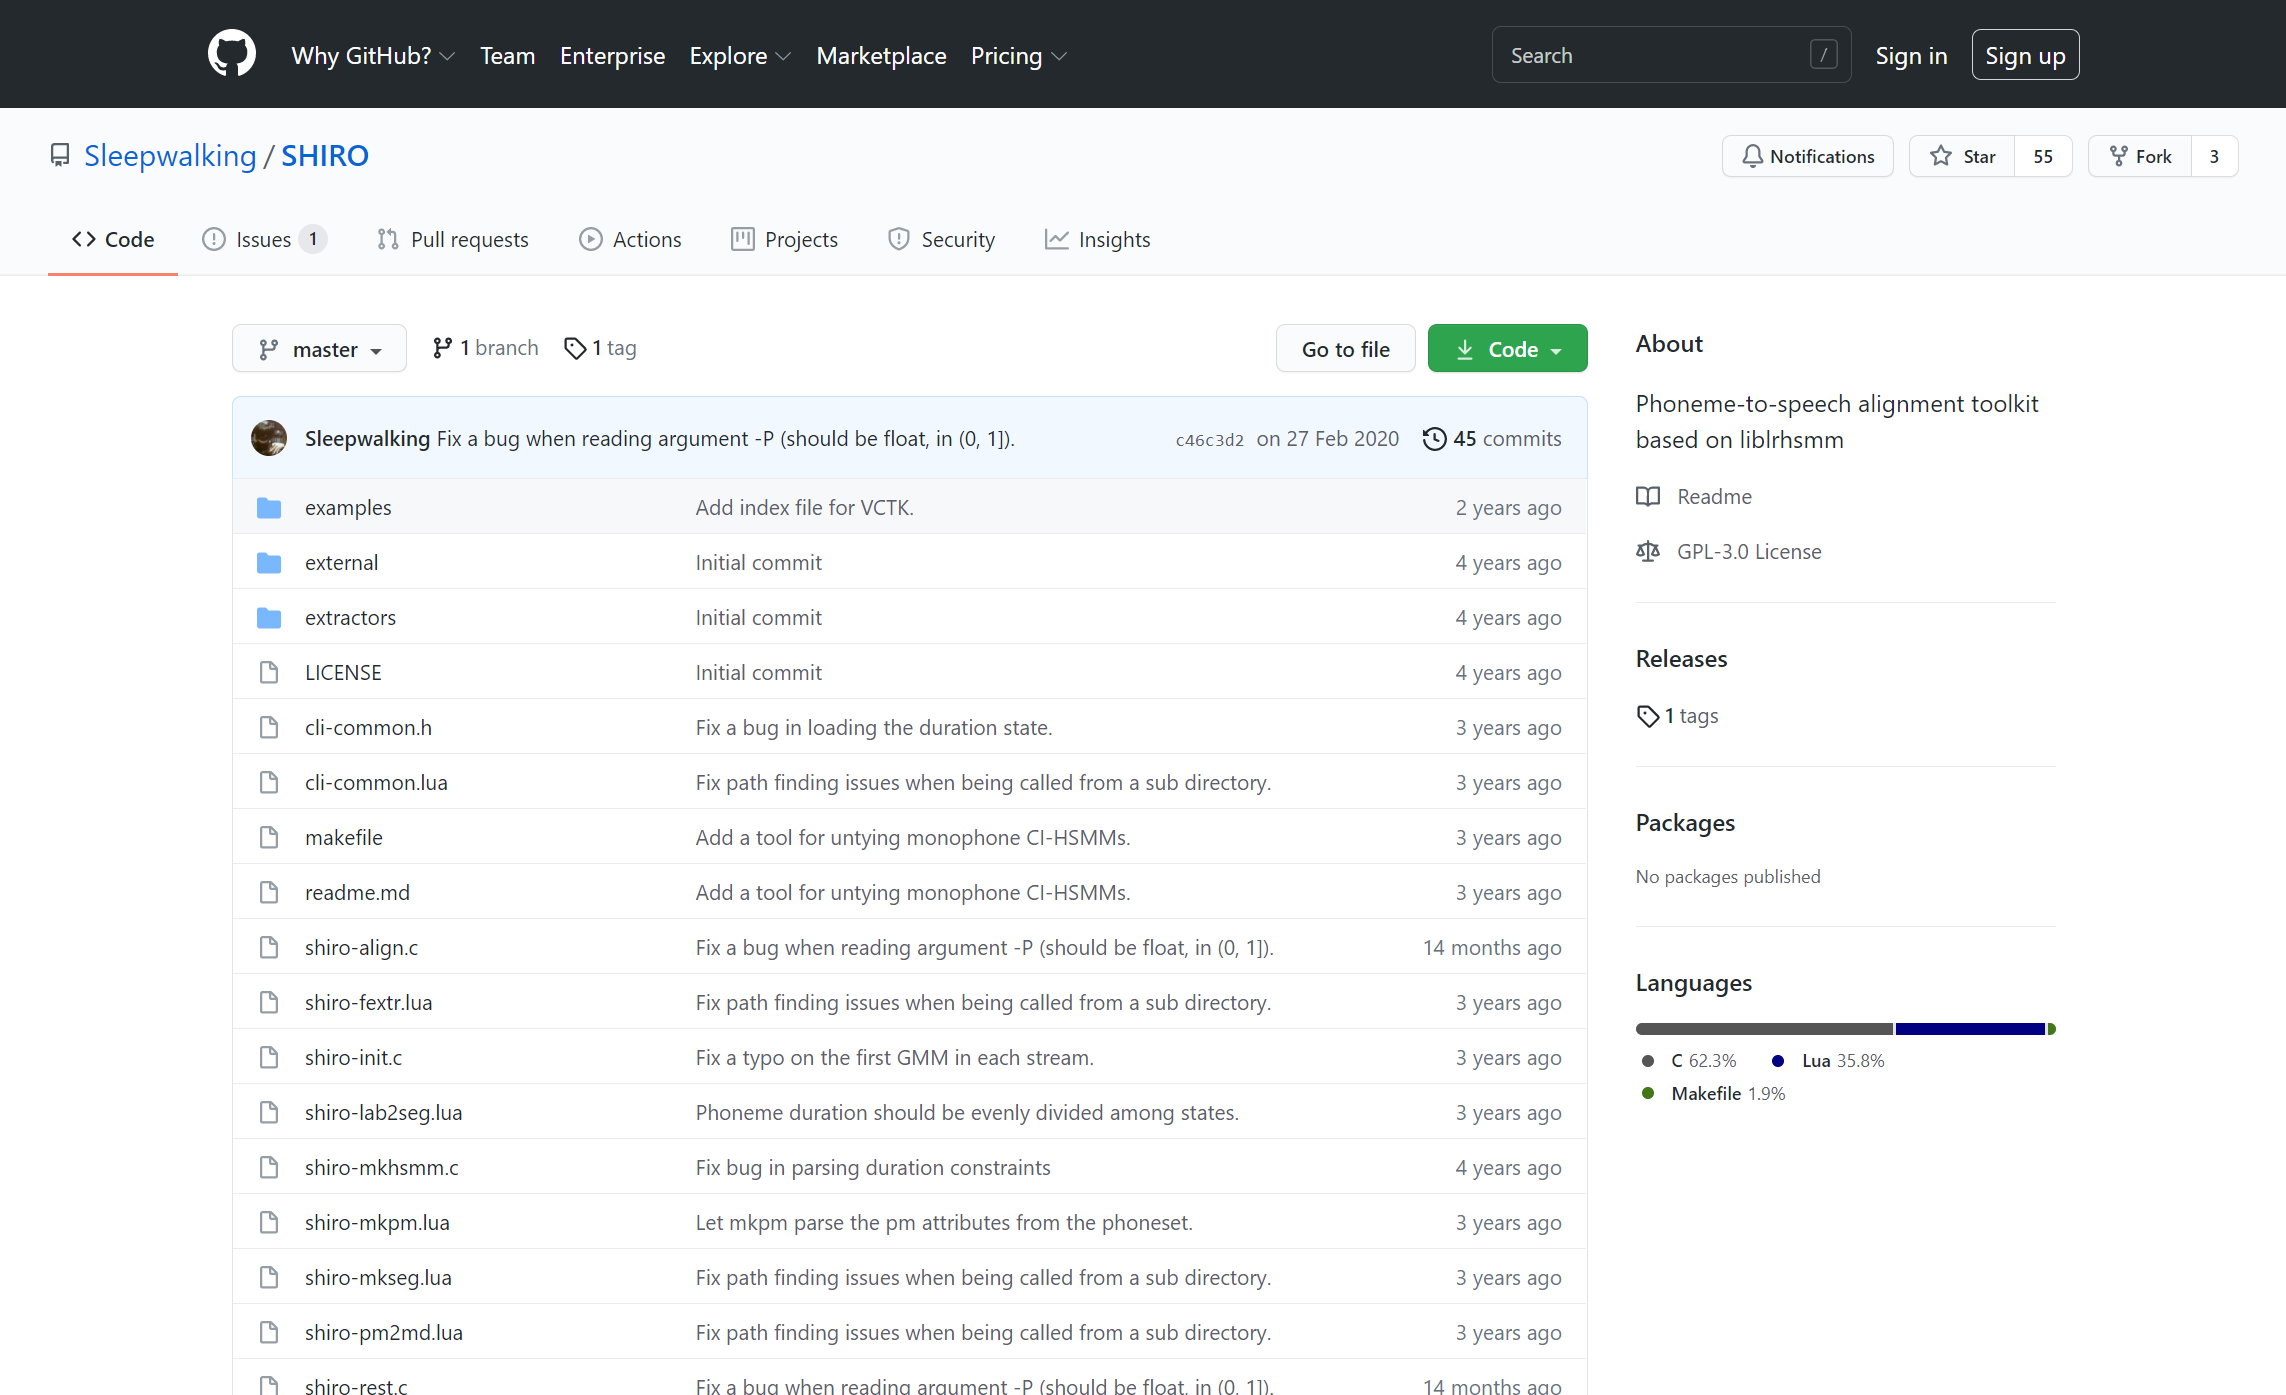Click the tag icon next to 1 tag
Screen dimensions: 2286x1395
click(575, 348)
